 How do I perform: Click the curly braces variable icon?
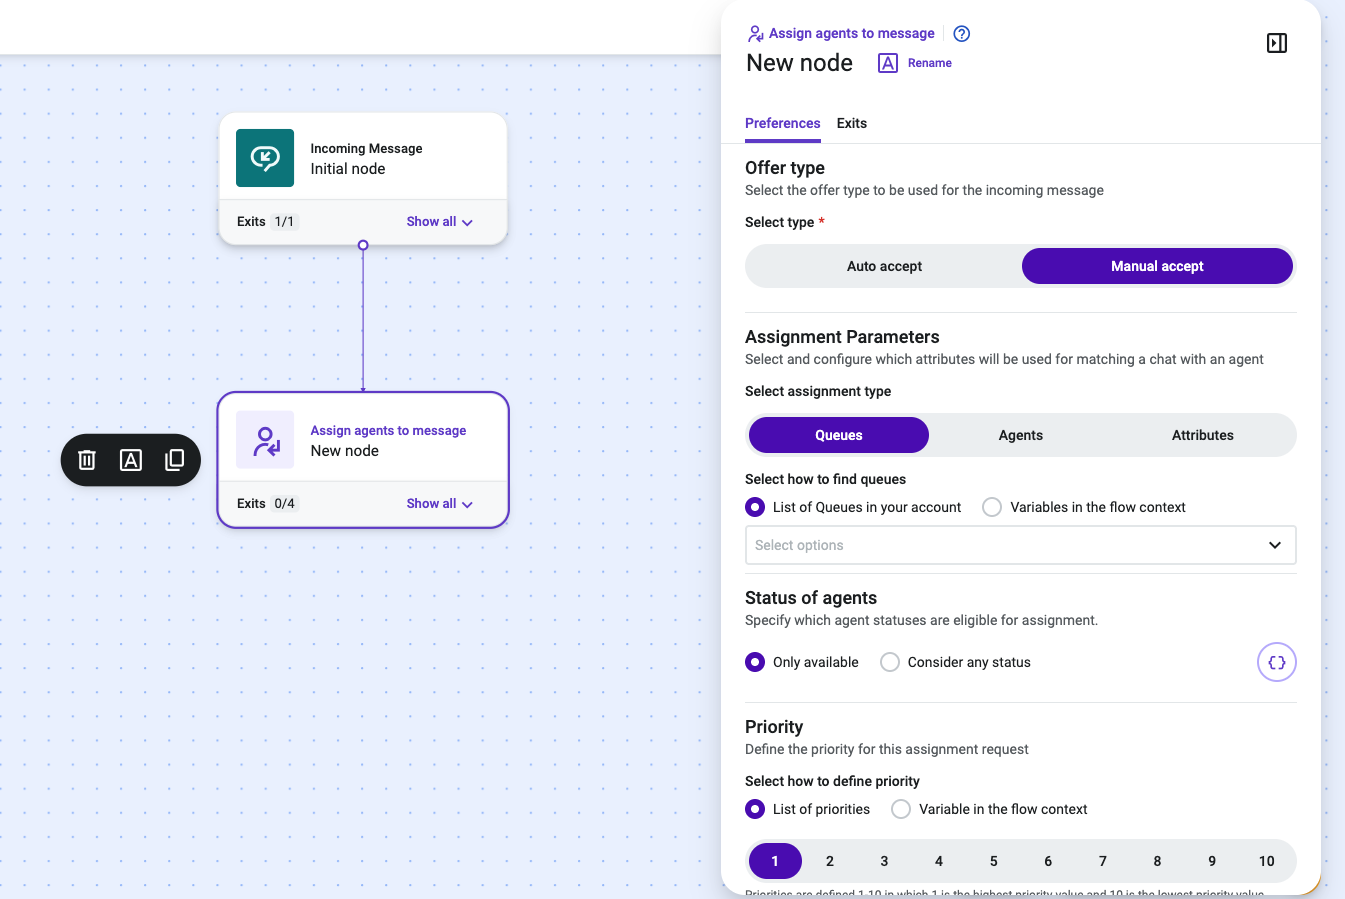point(1277,662)
